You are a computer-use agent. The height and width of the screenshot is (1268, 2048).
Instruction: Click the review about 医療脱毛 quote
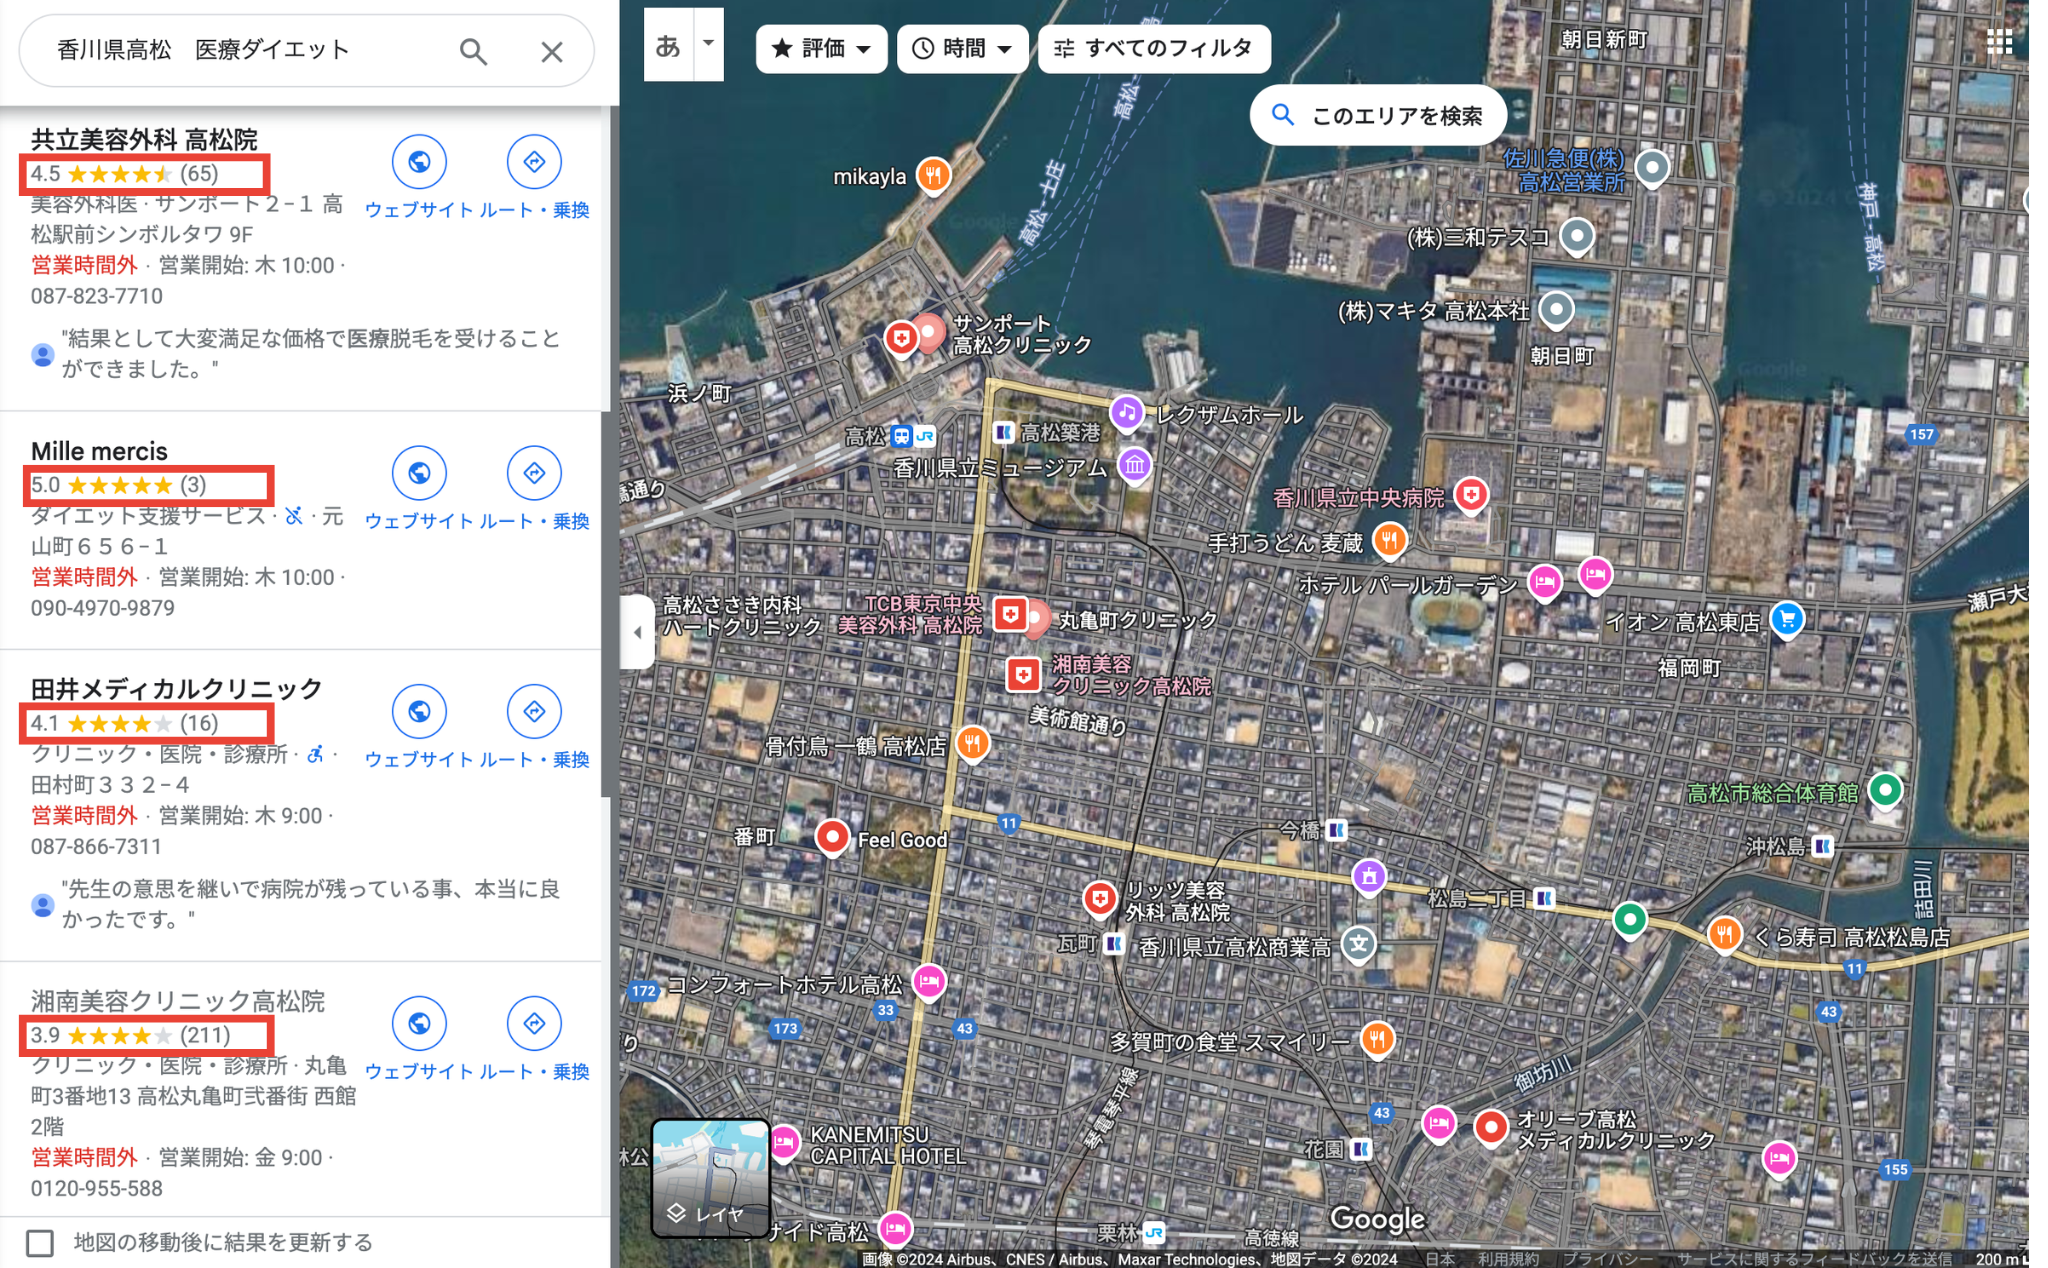(x=311, y=353)
